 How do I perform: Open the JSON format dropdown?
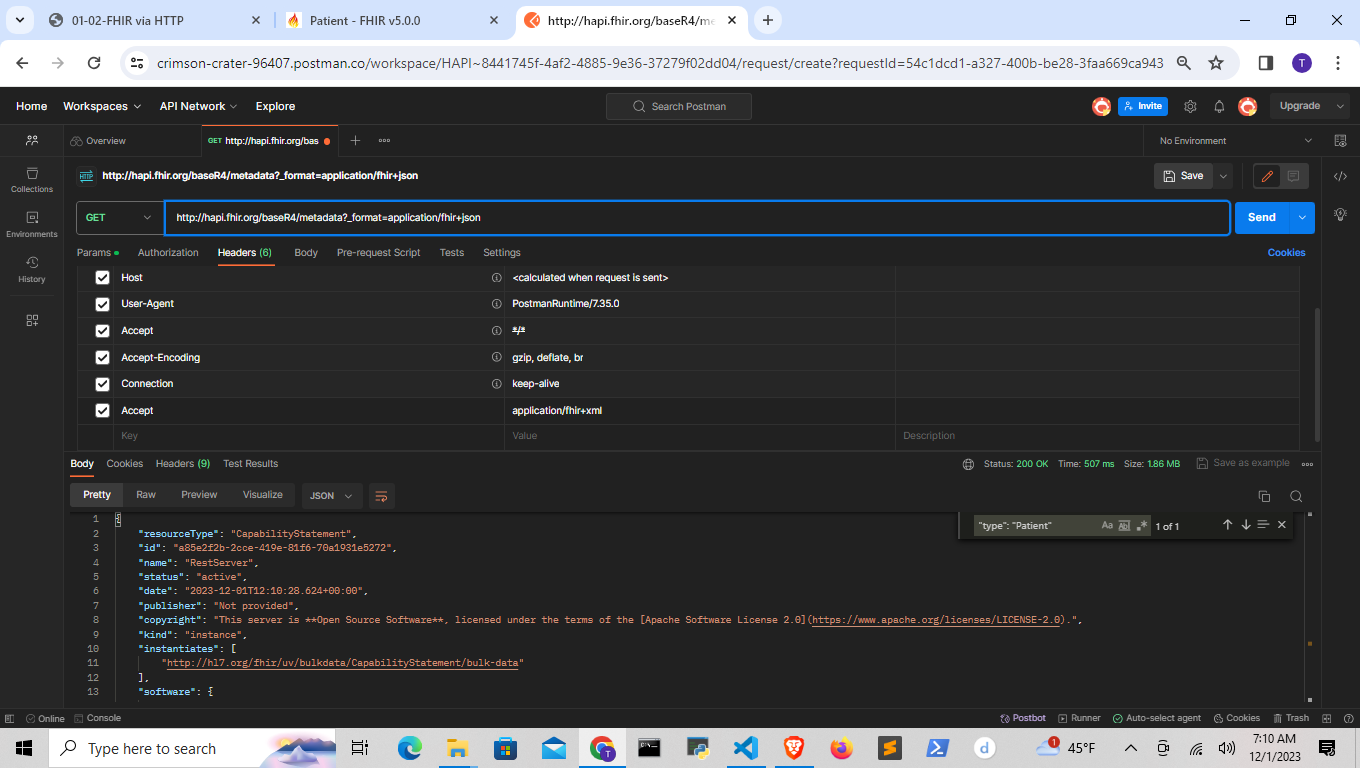332,495
